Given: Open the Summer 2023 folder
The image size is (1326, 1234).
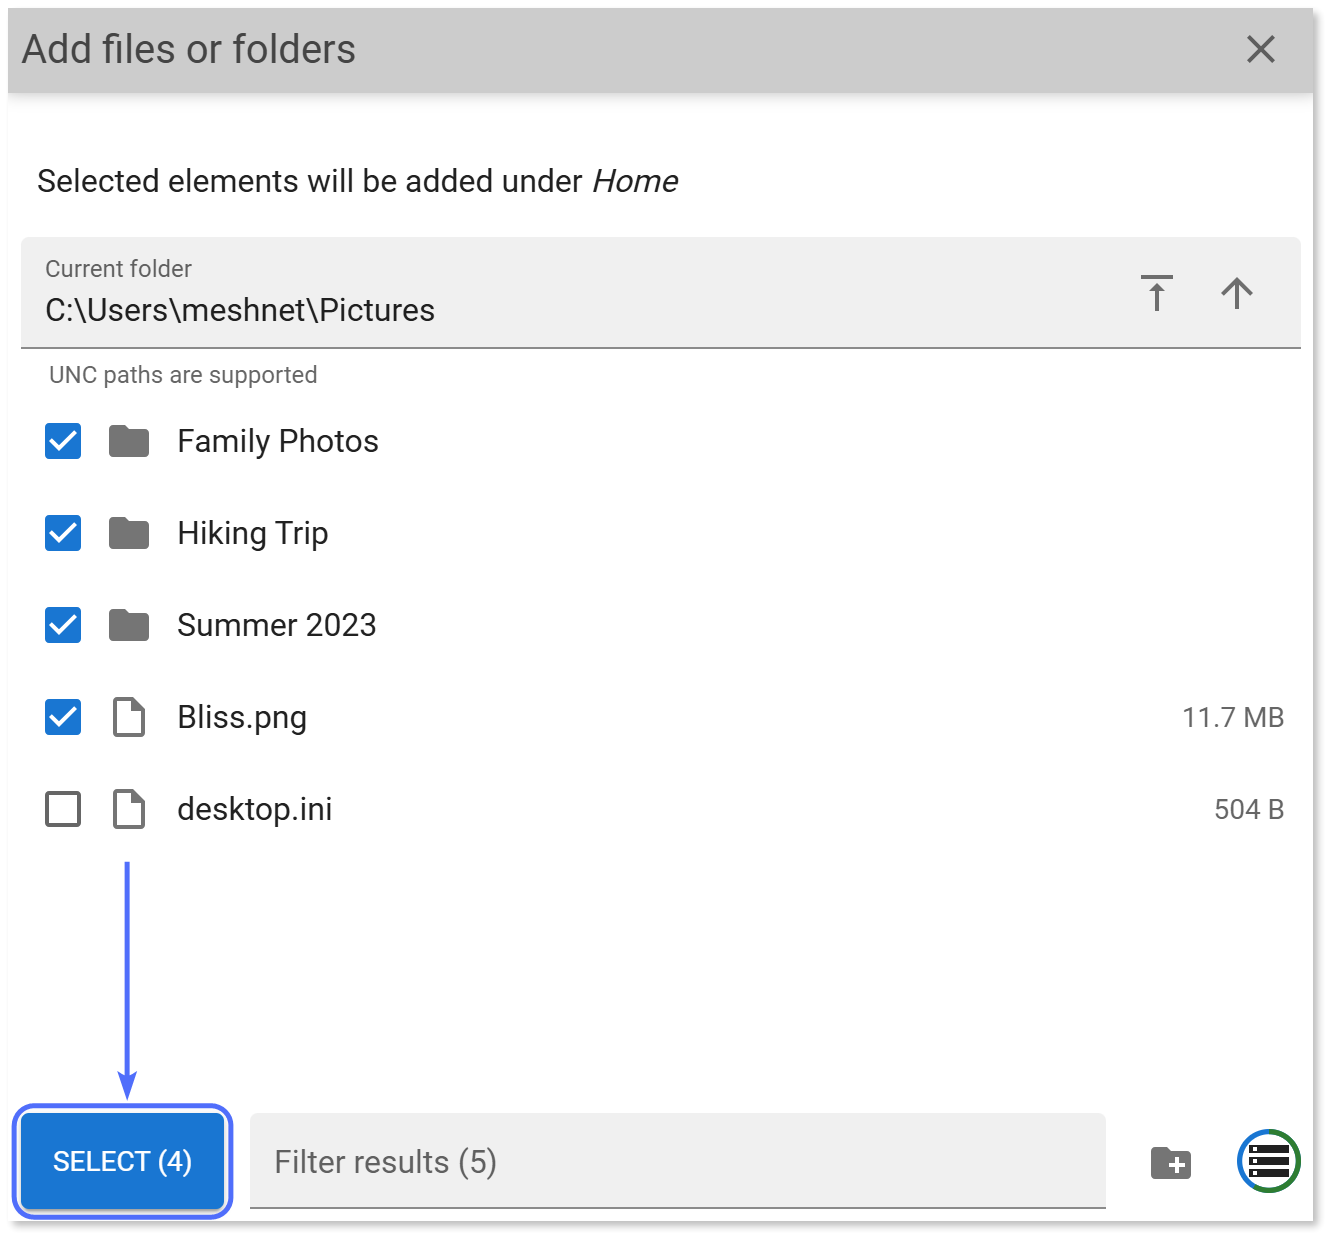Looking at the screenshot, I should pos(277,625).
